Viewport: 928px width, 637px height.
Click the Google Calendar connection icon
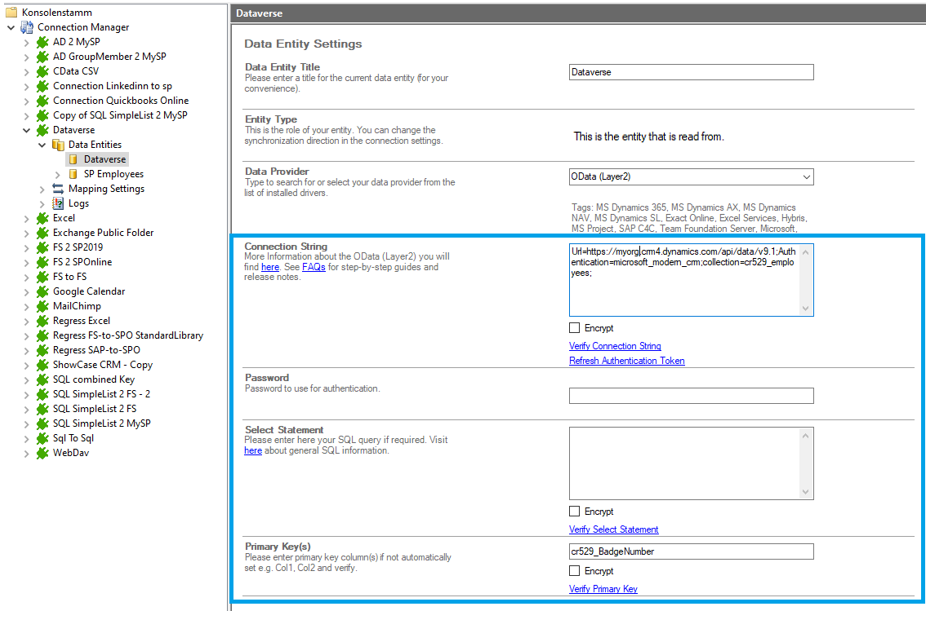42,291
